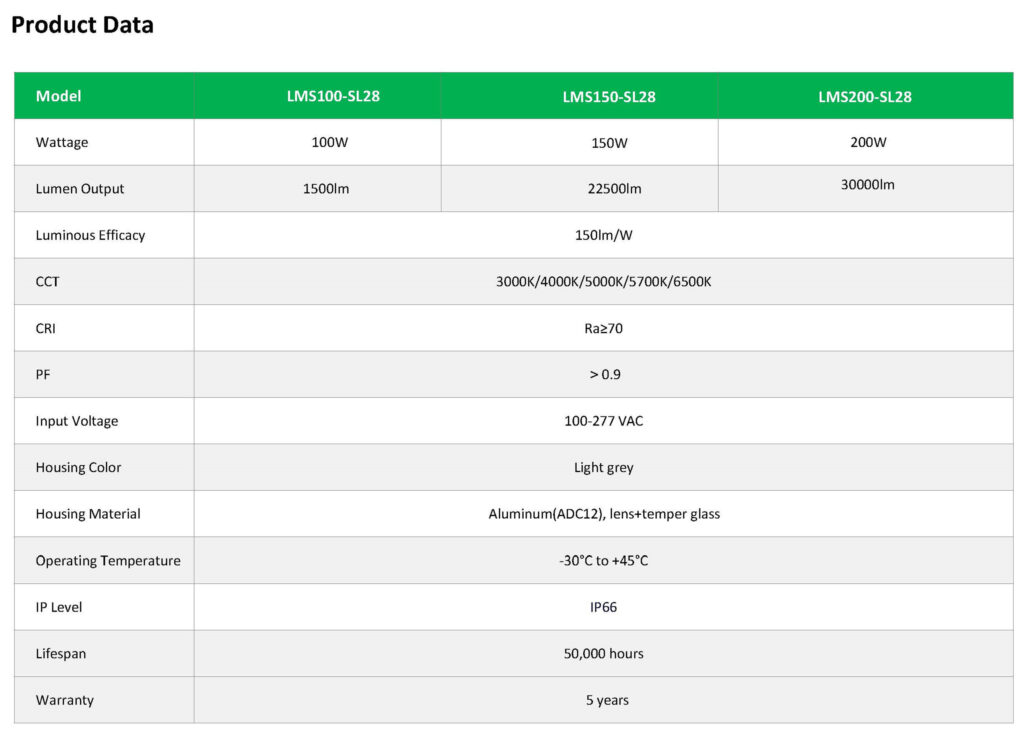Select the 150lm/W luminous efficacy value
Image resolution: width=1024 pixels, height=737 pixels.
click(x=604, y=235)
